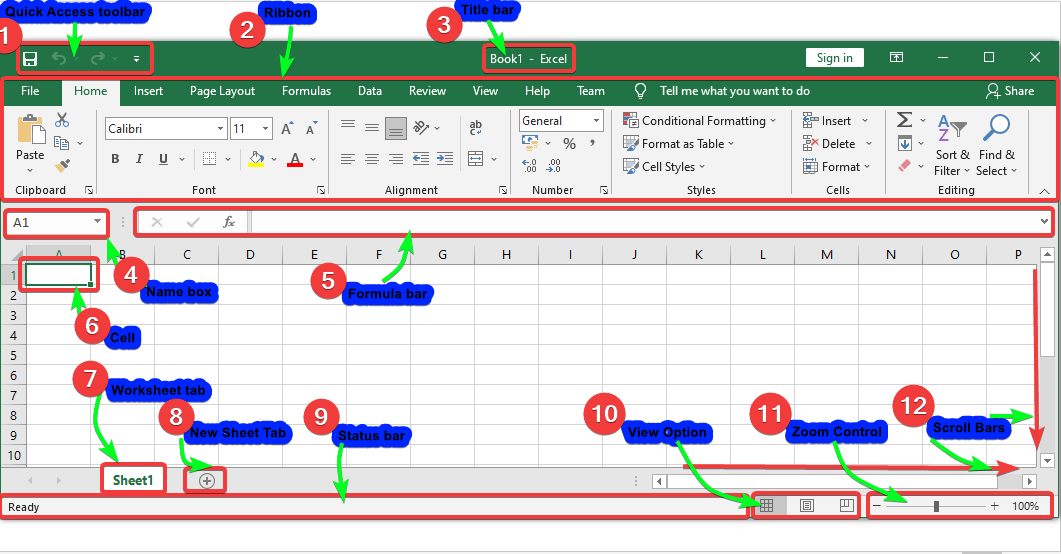Open Sort & Filter menu

pyautogui.click(x=952, y=146)
